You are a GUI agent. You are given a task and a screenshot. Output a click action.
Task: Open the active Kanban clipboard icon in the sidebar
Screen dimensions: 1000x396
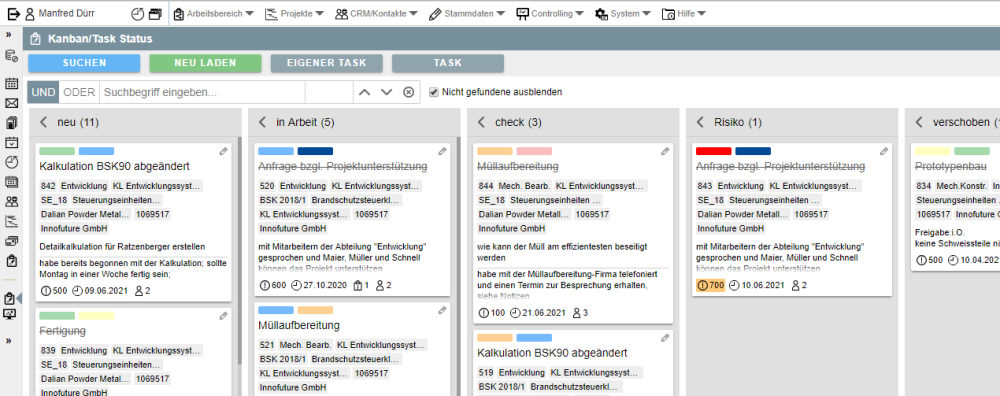(x=10, y=298)
